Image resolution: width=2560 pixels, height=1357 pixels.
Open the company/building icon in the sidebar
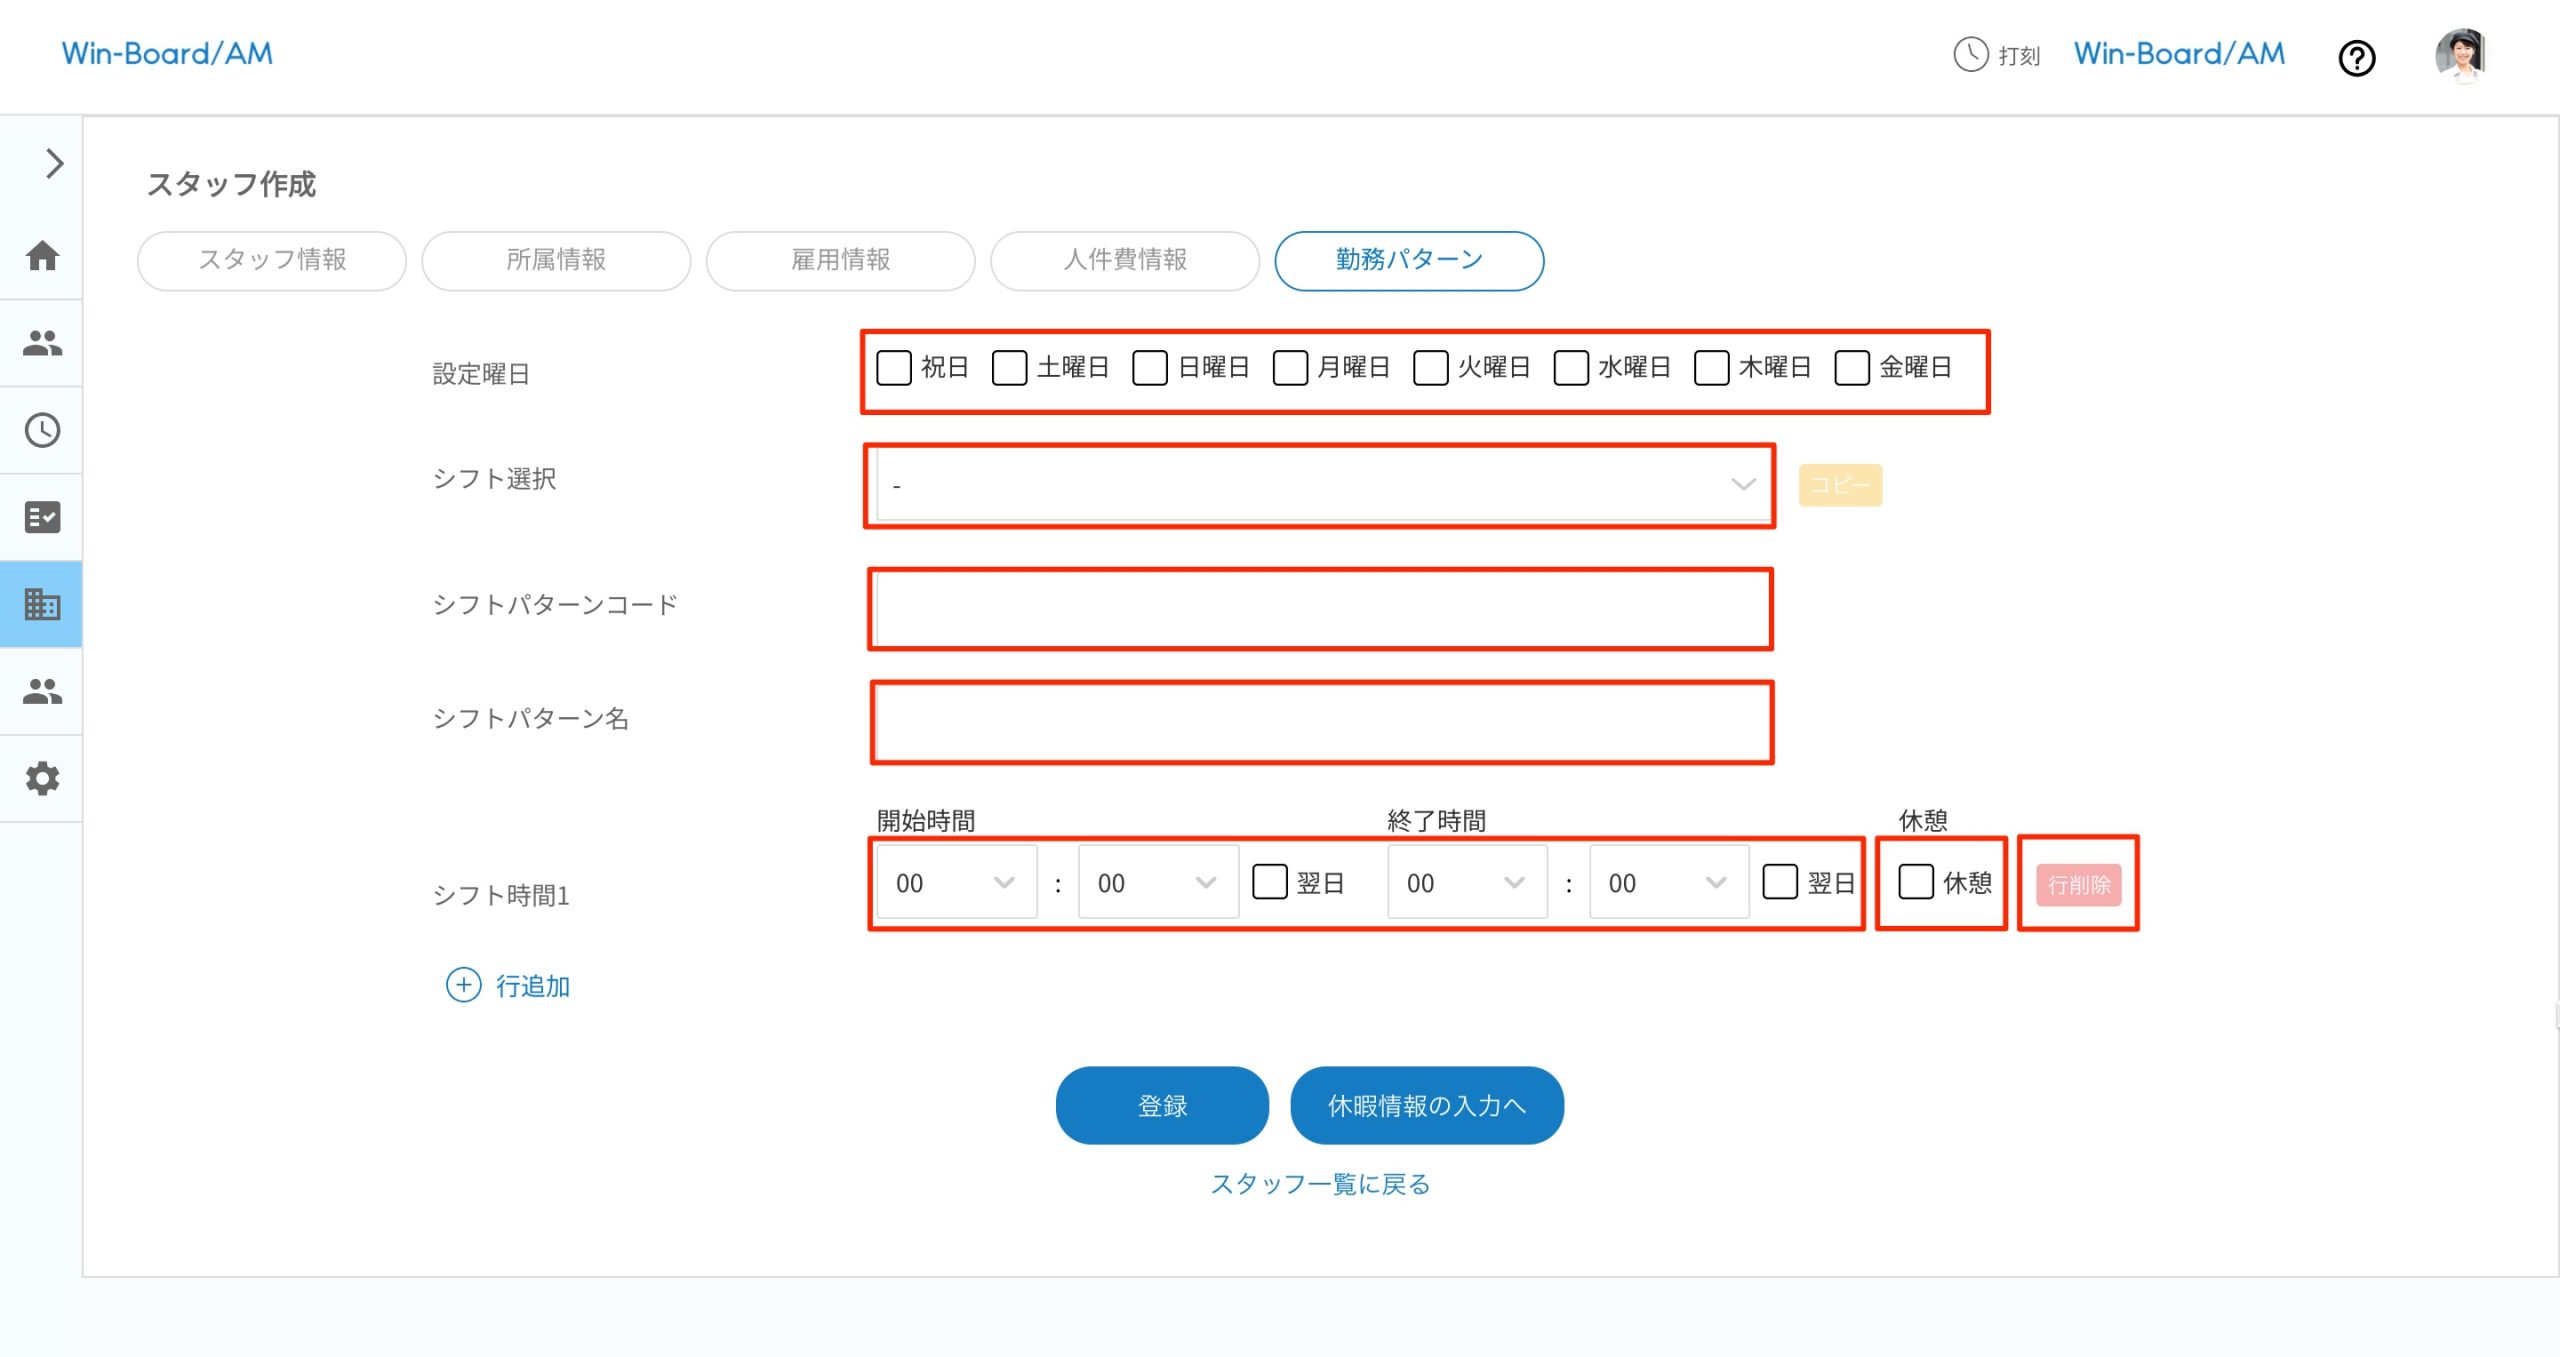[41, 603]
